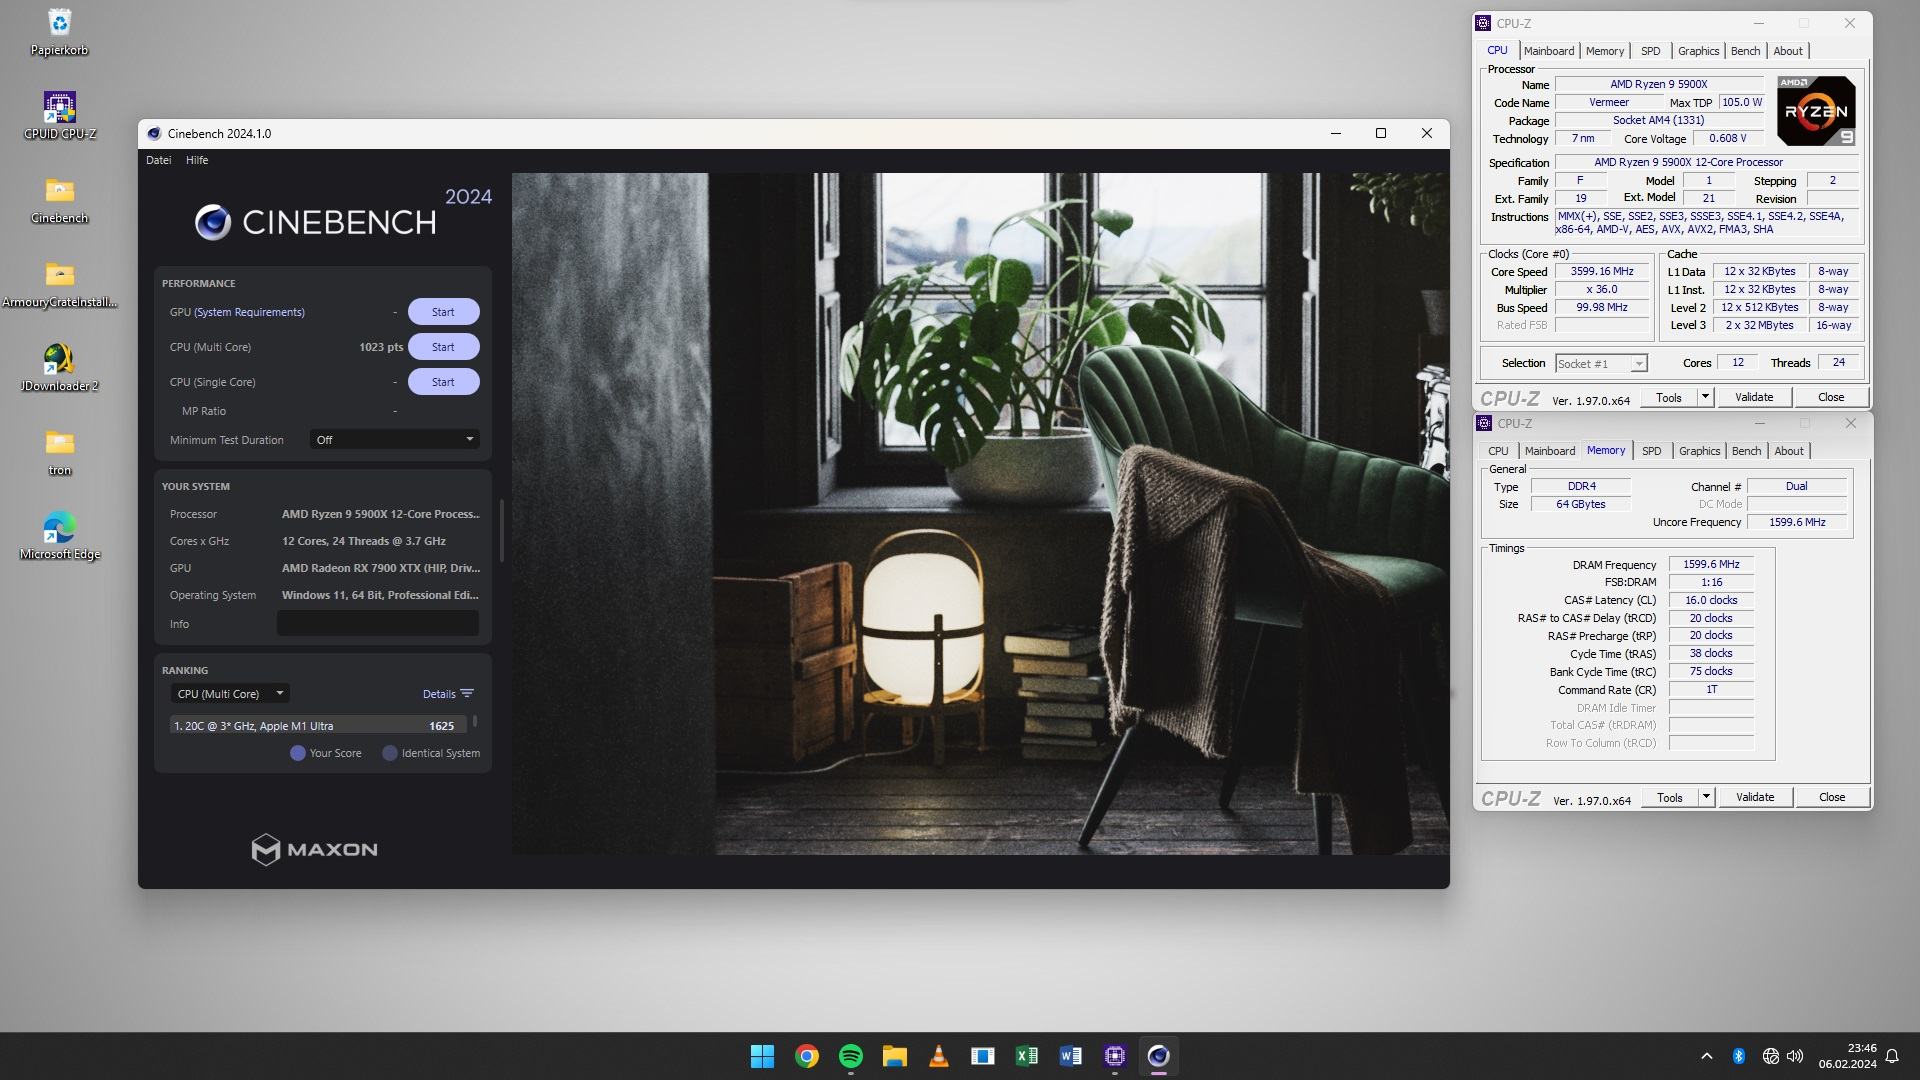Click Tools button in upper CPU-Z
Image resolution: width=1920 pixels, height=1080 pixels.
click(1669, 397)
